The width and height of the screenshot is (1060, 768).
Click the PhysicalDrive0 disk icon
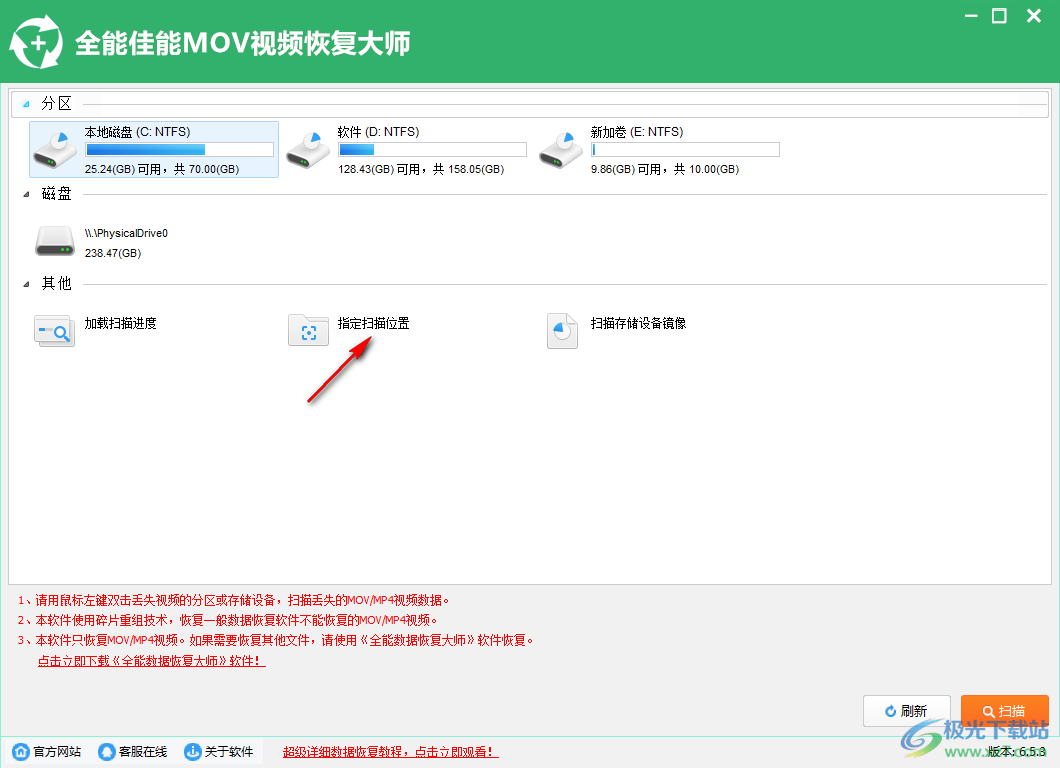click(x=55, y=241)
